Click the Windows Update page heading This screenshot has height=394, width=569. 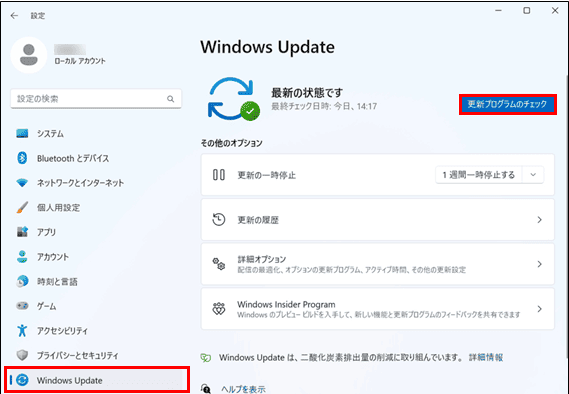tap(267, 47)
